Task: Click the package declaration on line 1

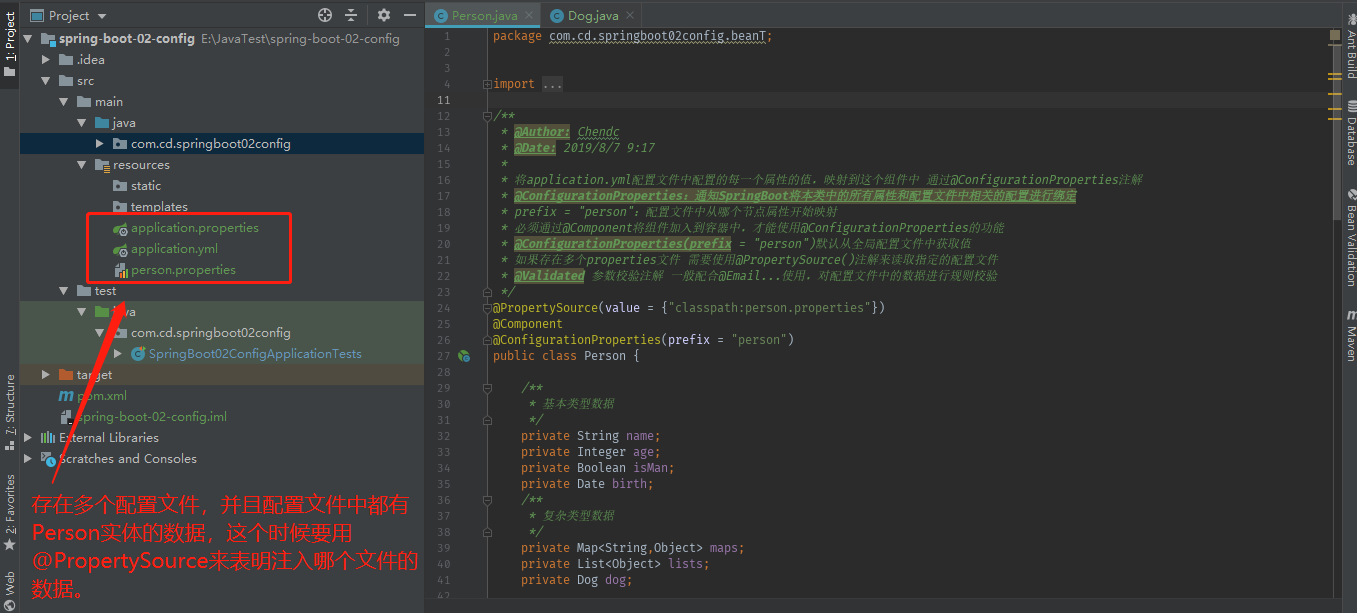Action: pyautogui.click(x=633, y=36)
